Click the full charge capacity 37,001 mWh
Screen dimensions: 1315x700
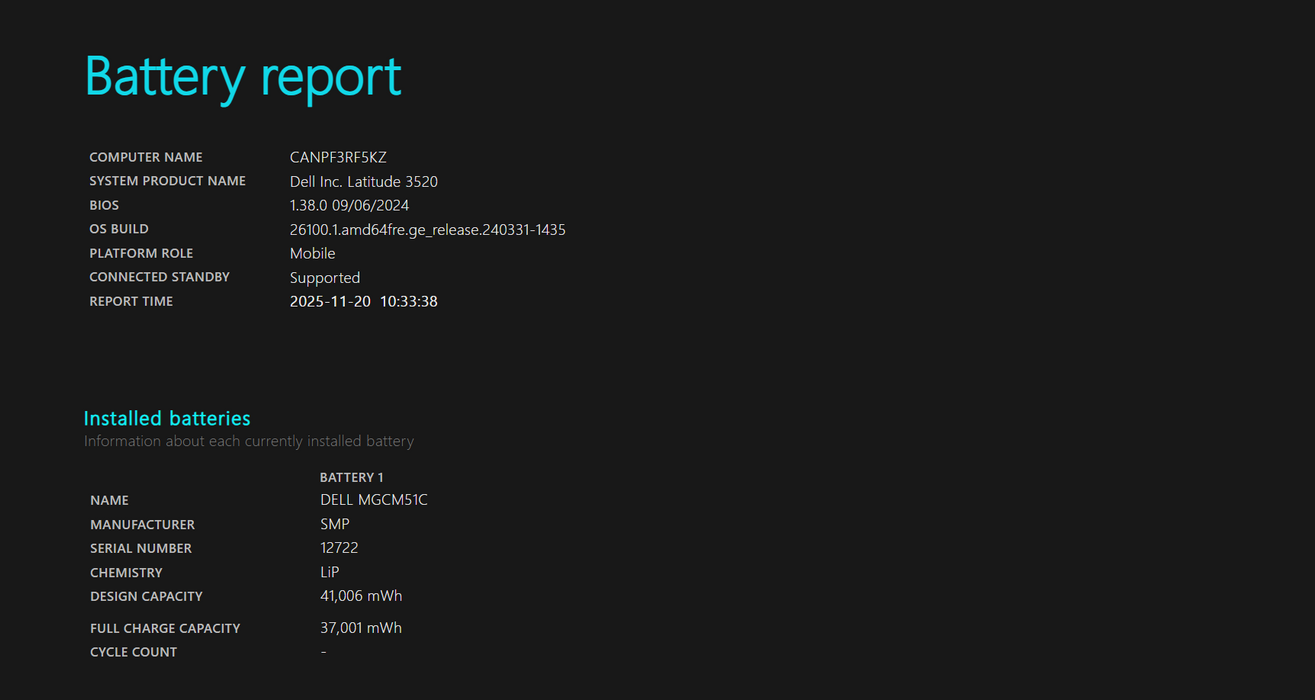[x=361, y=628]
